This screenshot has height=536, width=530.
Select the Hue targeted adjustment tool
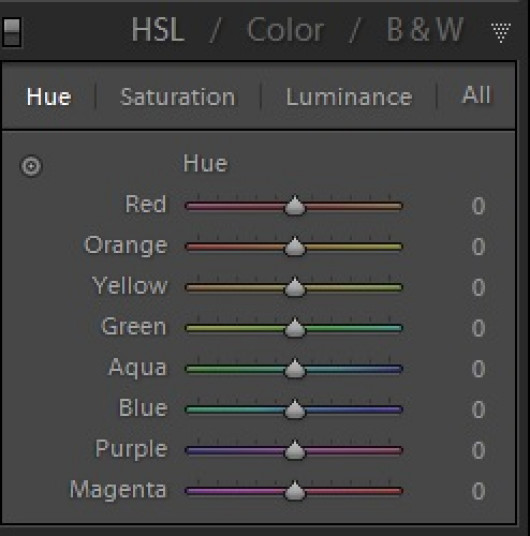click(31, 166)
